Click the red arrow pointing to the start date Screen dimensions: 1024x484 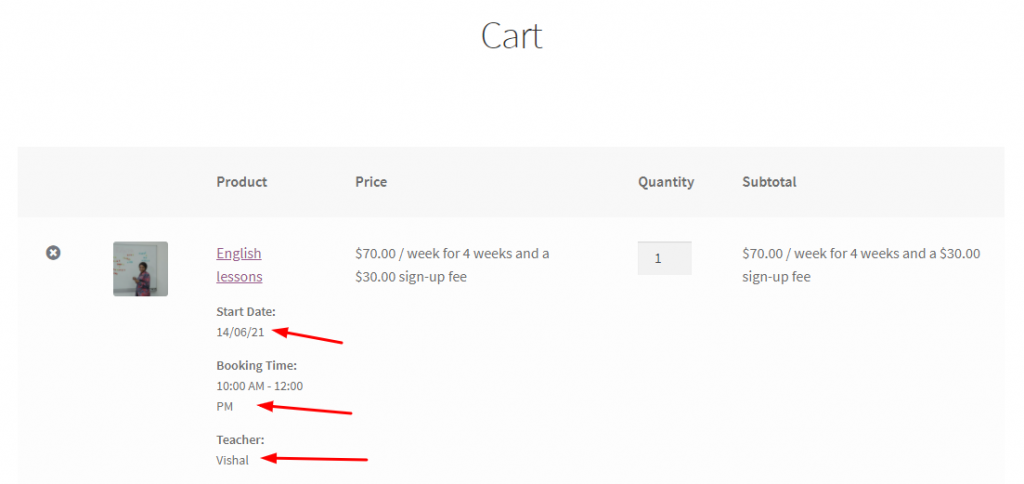[307, 336]
